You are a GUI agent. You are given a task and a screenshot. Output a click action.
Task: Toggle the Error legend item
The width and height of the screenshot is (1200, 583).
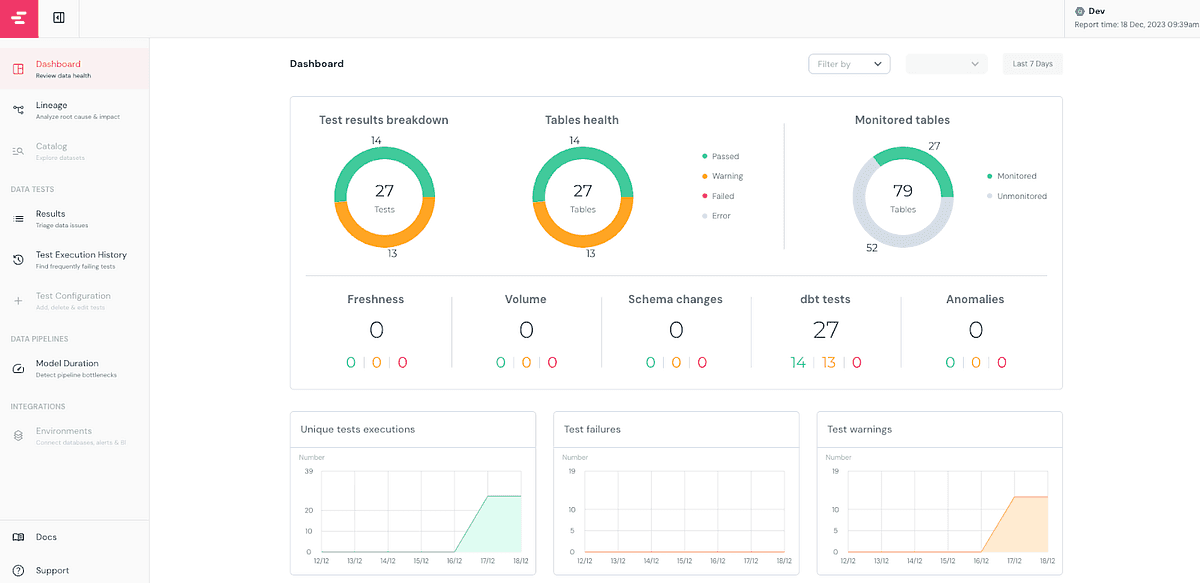(x=717, y=216)
